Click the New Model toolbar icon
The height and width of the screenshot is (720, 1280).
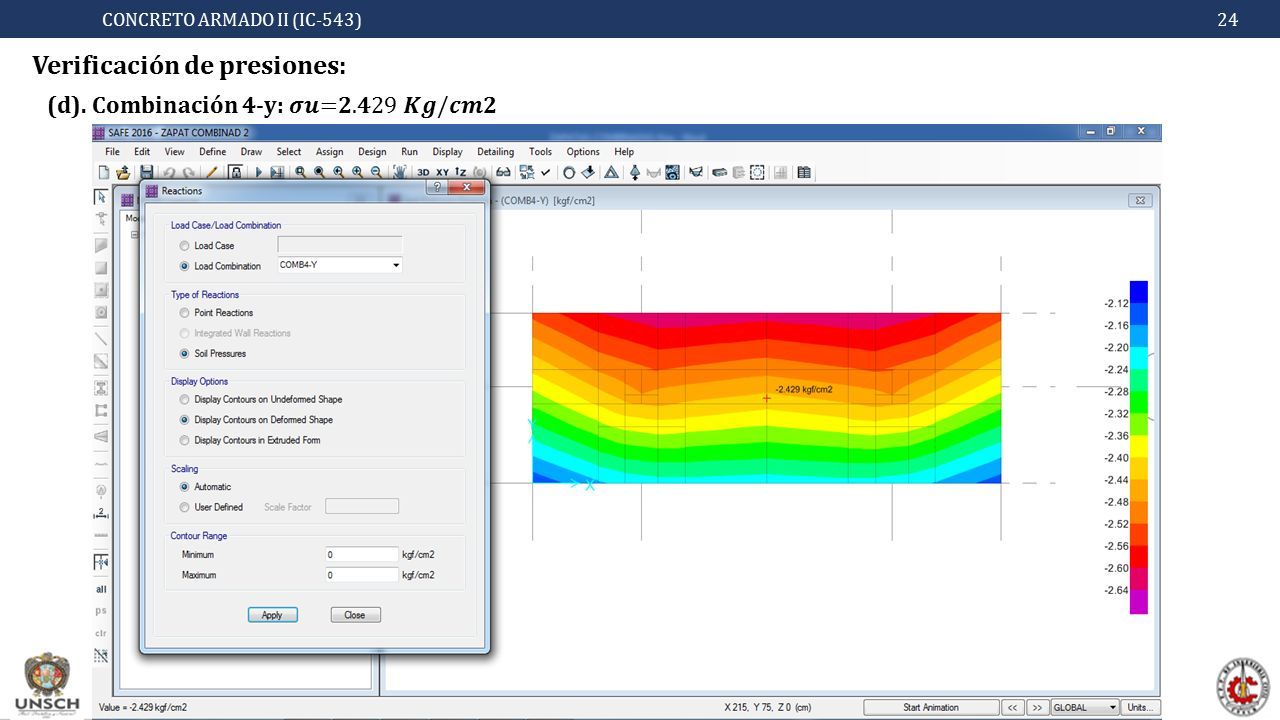point(103,172)
